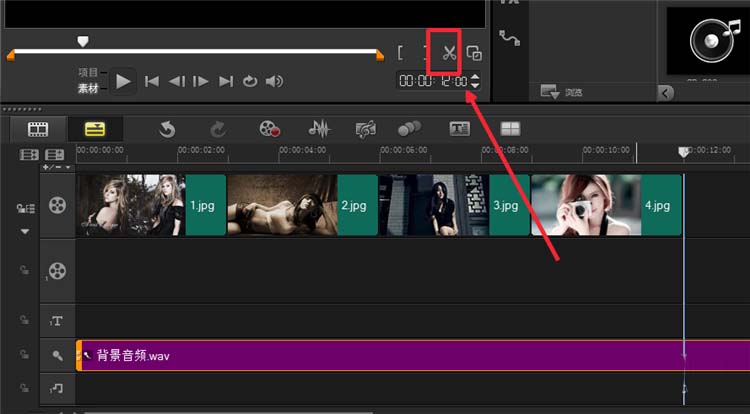Click the preview scrubber handle
The image size is (750, 414).
click(x=83, y=42)
